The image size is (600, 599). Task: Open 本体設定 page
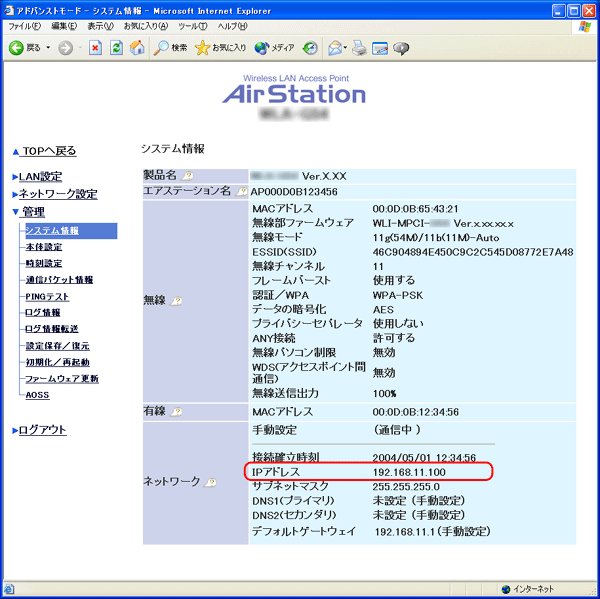pos(44,247)
